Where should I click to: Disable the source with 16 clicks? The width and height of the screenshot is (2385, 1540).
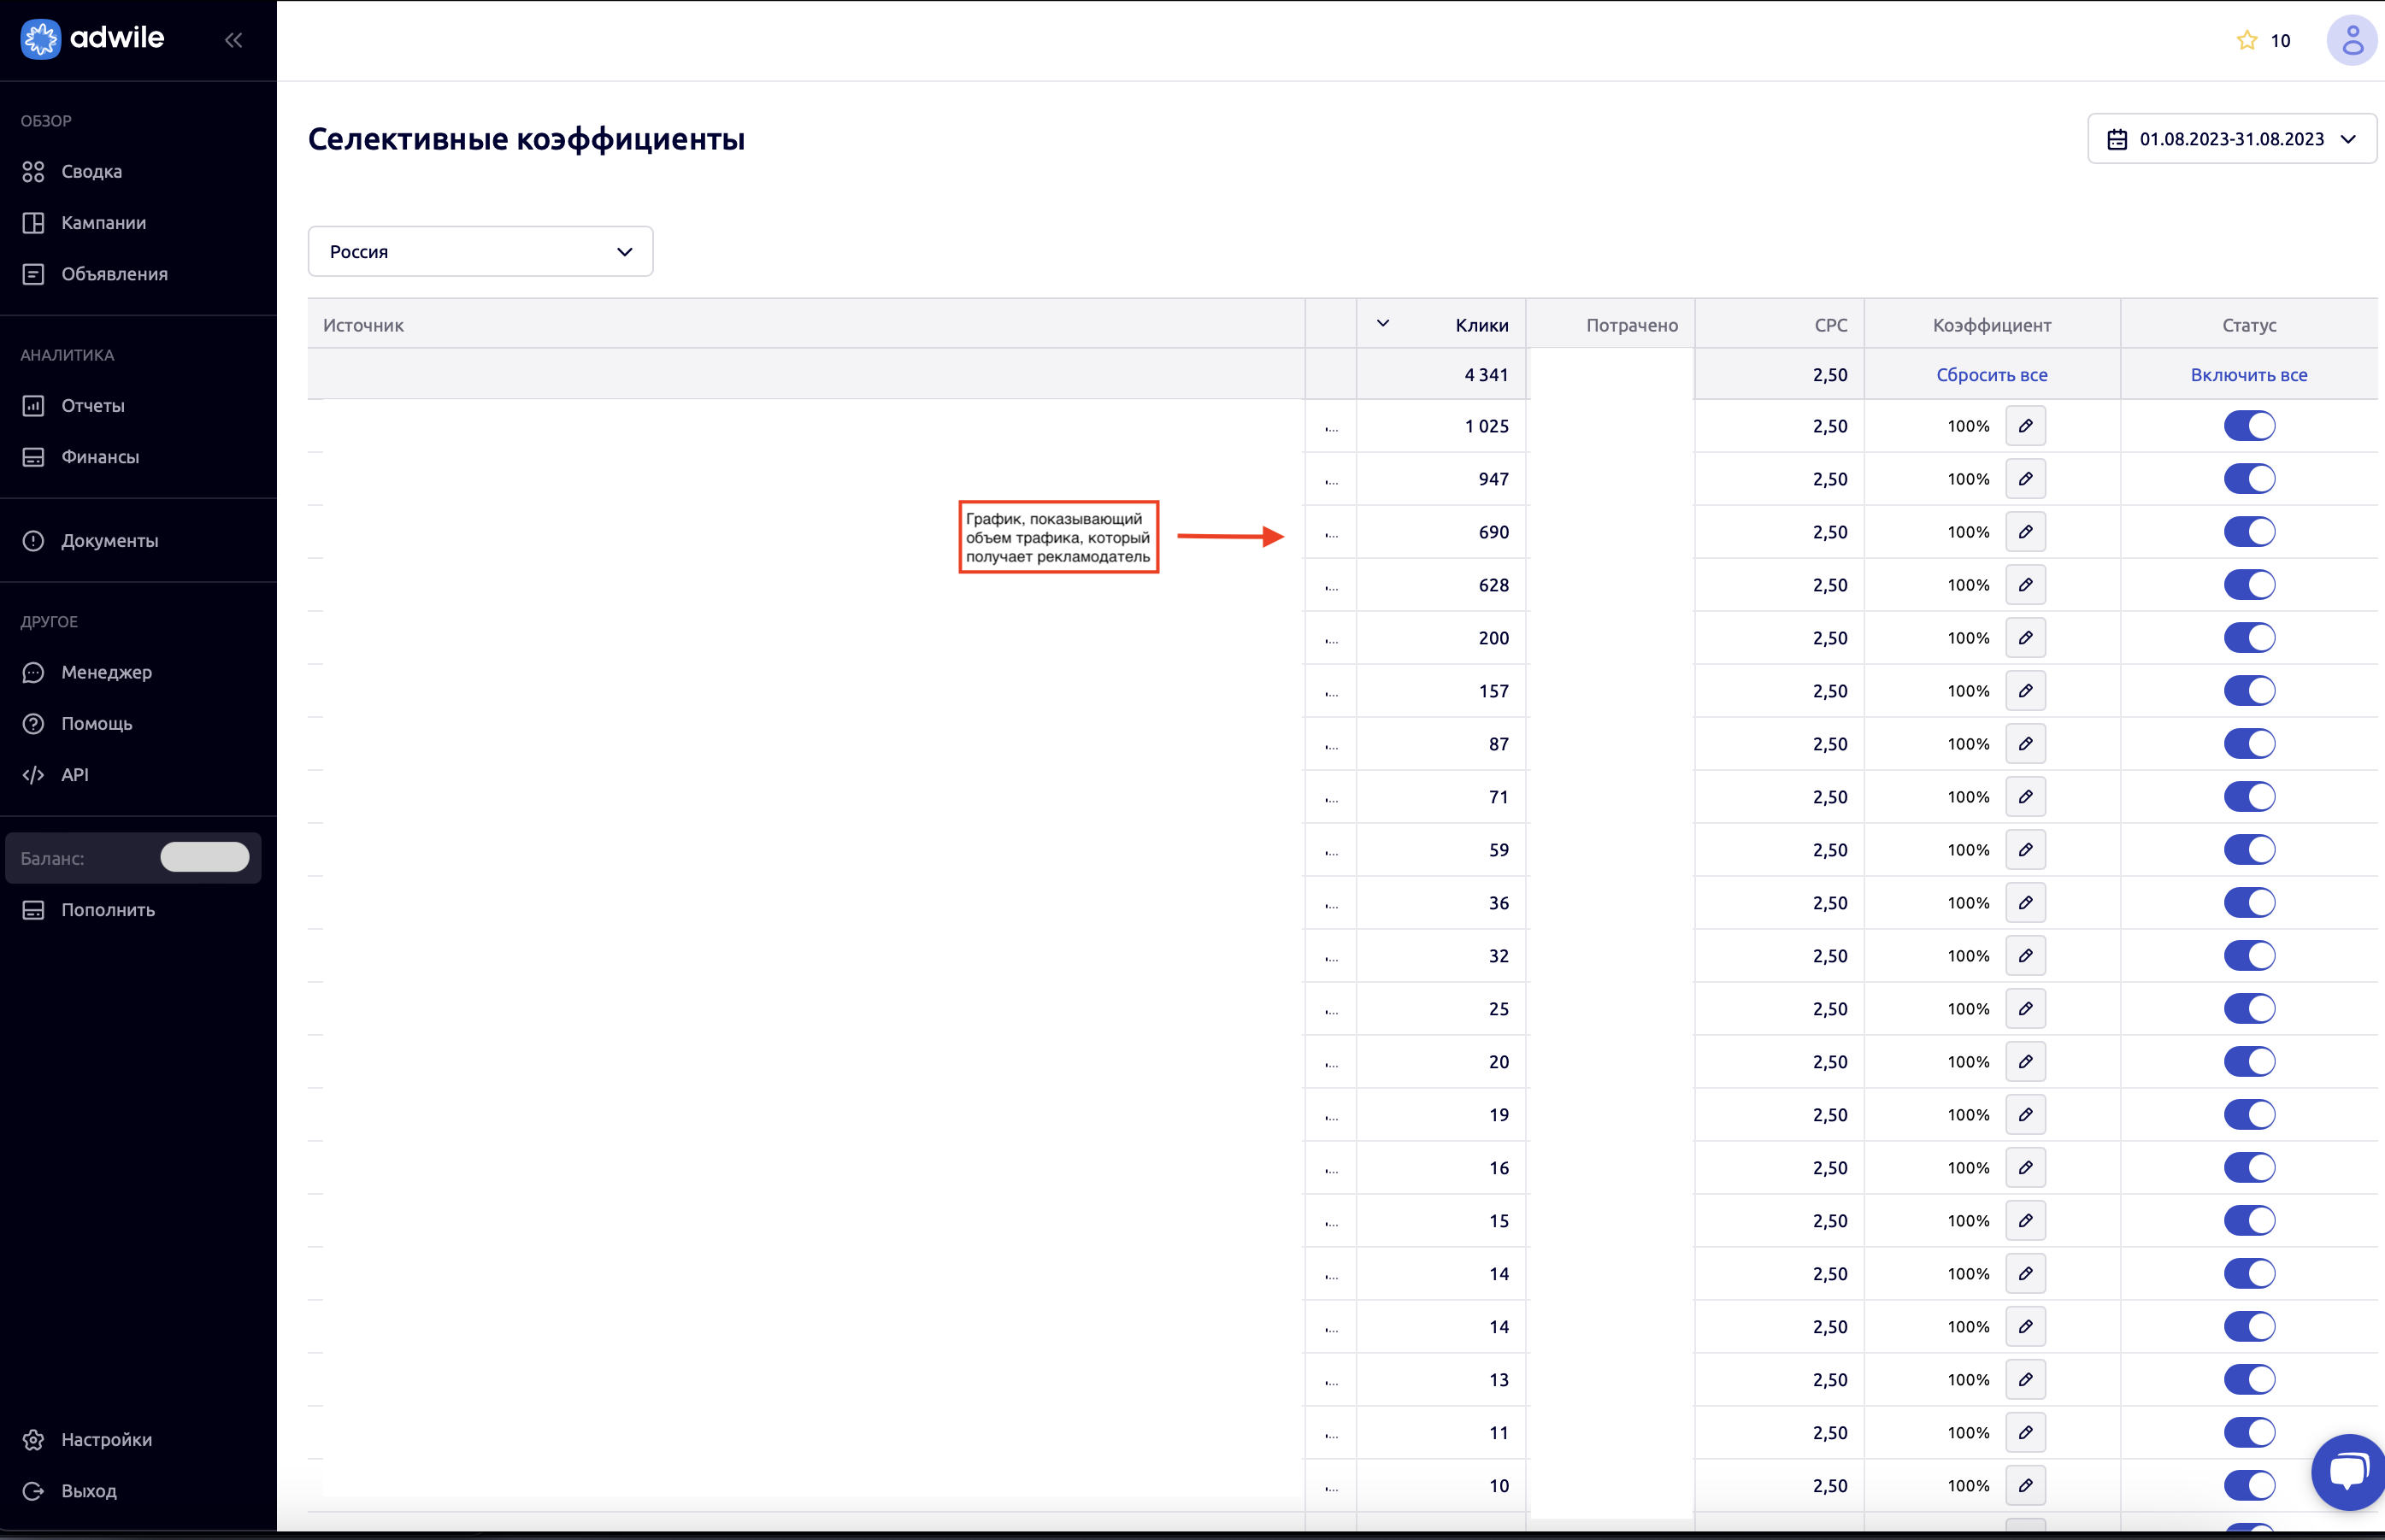point(2249,1168)
